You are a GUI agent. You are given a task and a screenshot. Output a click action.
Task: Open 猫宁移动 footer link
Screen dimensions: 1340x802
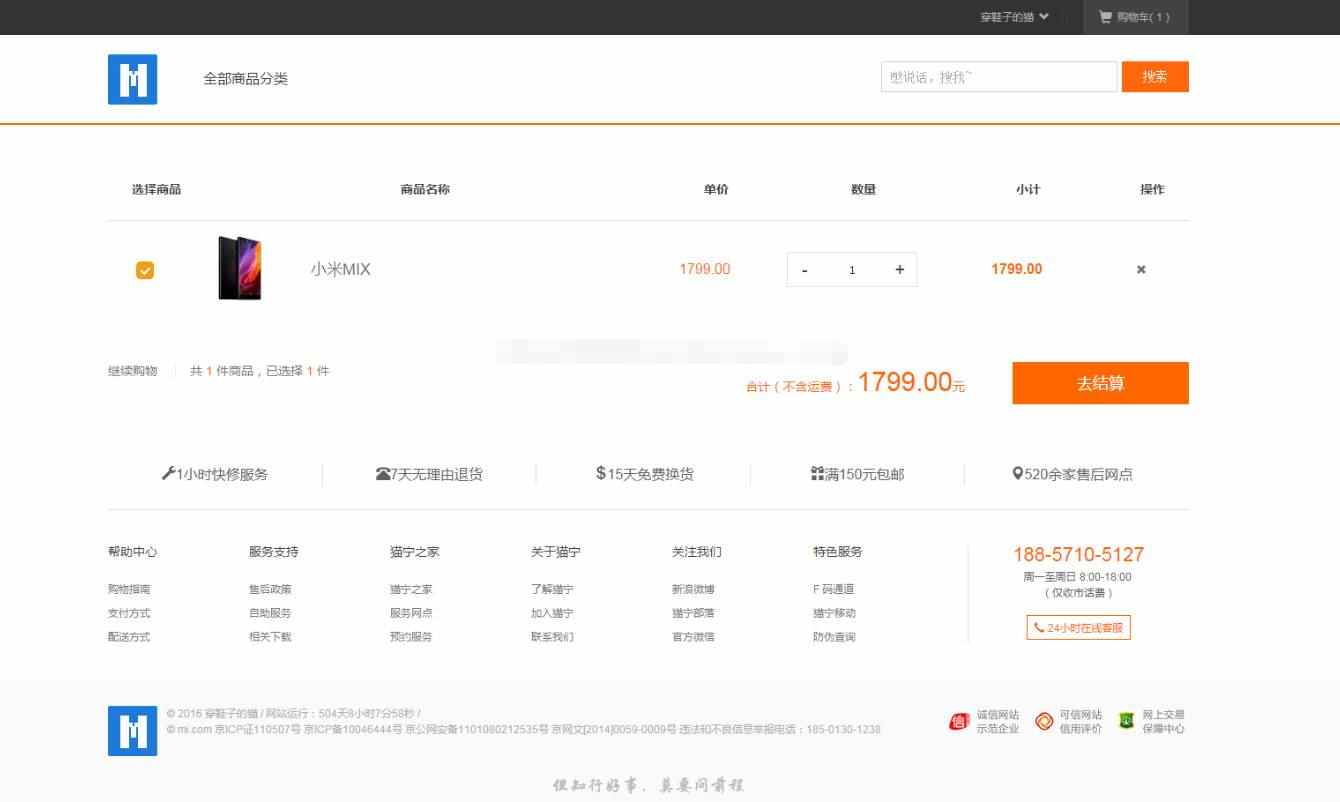click(834, 613)
